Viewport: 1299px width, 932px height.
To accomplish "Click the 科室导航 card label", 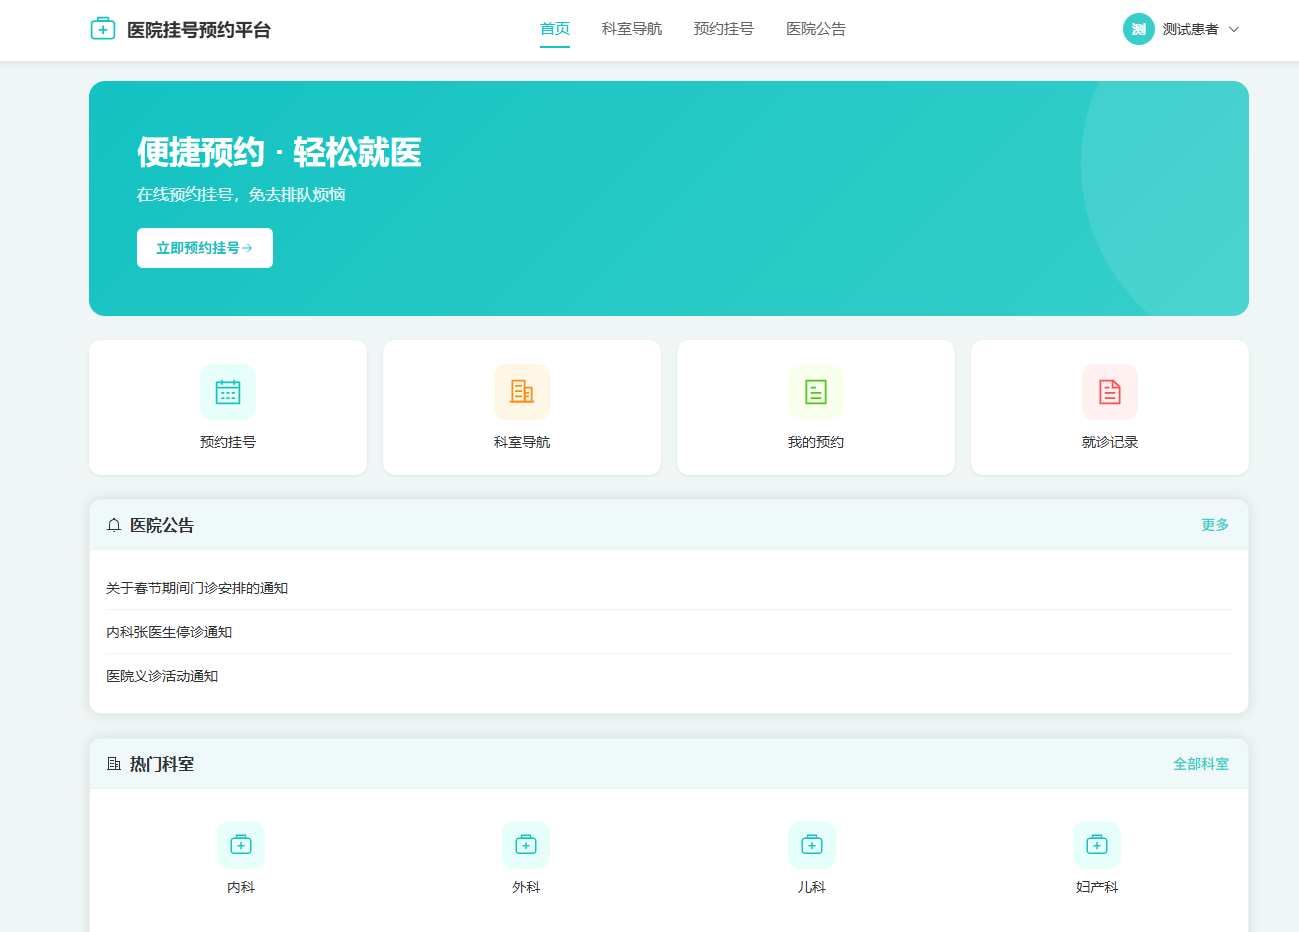I will (522, 442).
